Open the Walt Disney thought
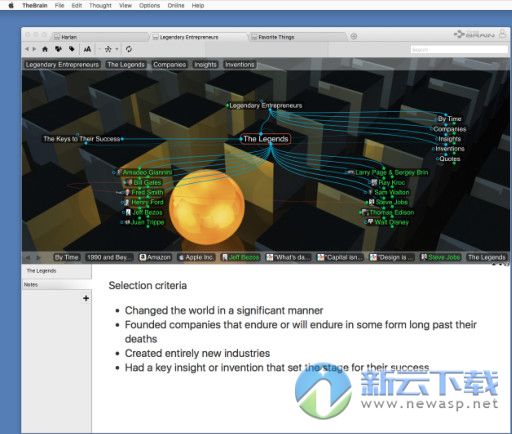Screen dimensions: 512x434 (392, 222)
